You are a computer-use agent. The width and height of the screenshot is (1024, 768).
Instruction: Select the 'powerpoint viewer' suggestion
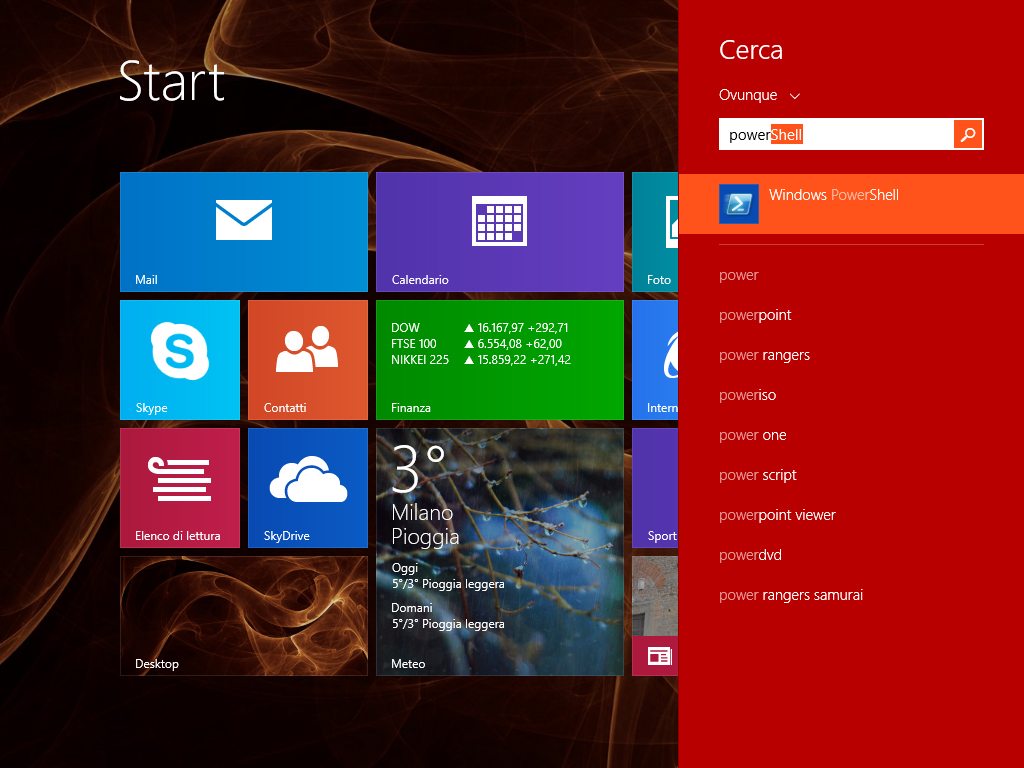click(x=777, y=515)
